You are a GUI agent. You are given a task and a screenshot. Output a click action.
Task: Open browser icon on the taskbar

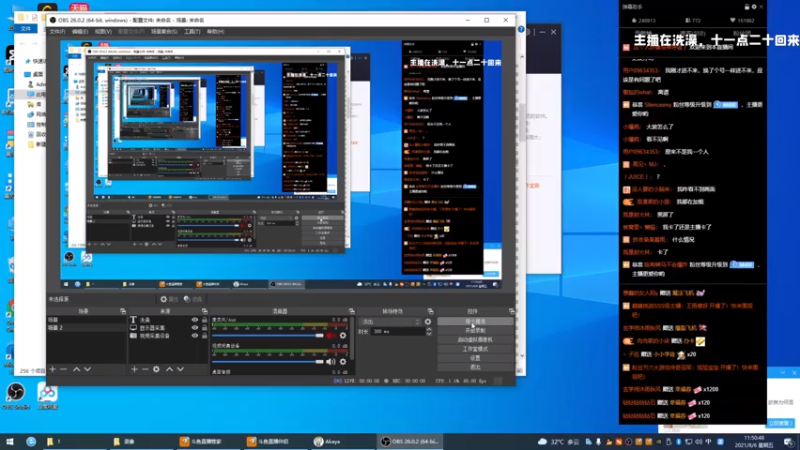[x=31, y=441]
